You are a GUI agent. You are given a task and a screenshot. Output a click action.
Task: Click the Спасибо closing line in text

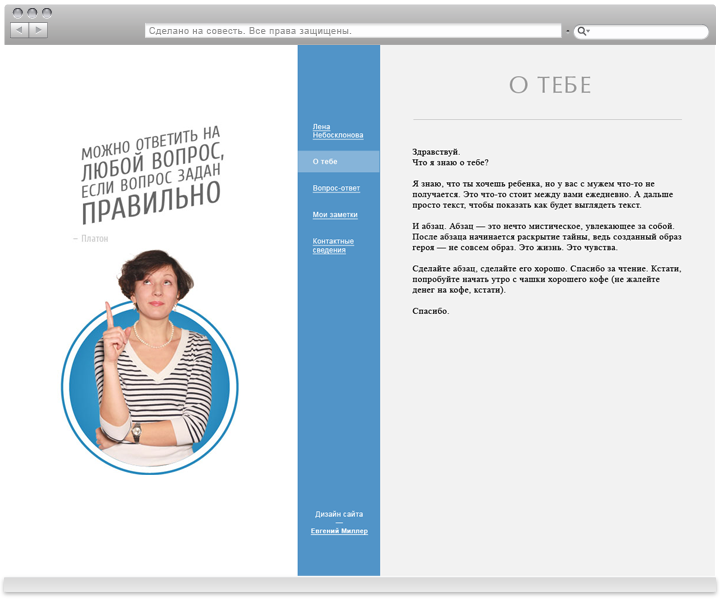point(430,311)
